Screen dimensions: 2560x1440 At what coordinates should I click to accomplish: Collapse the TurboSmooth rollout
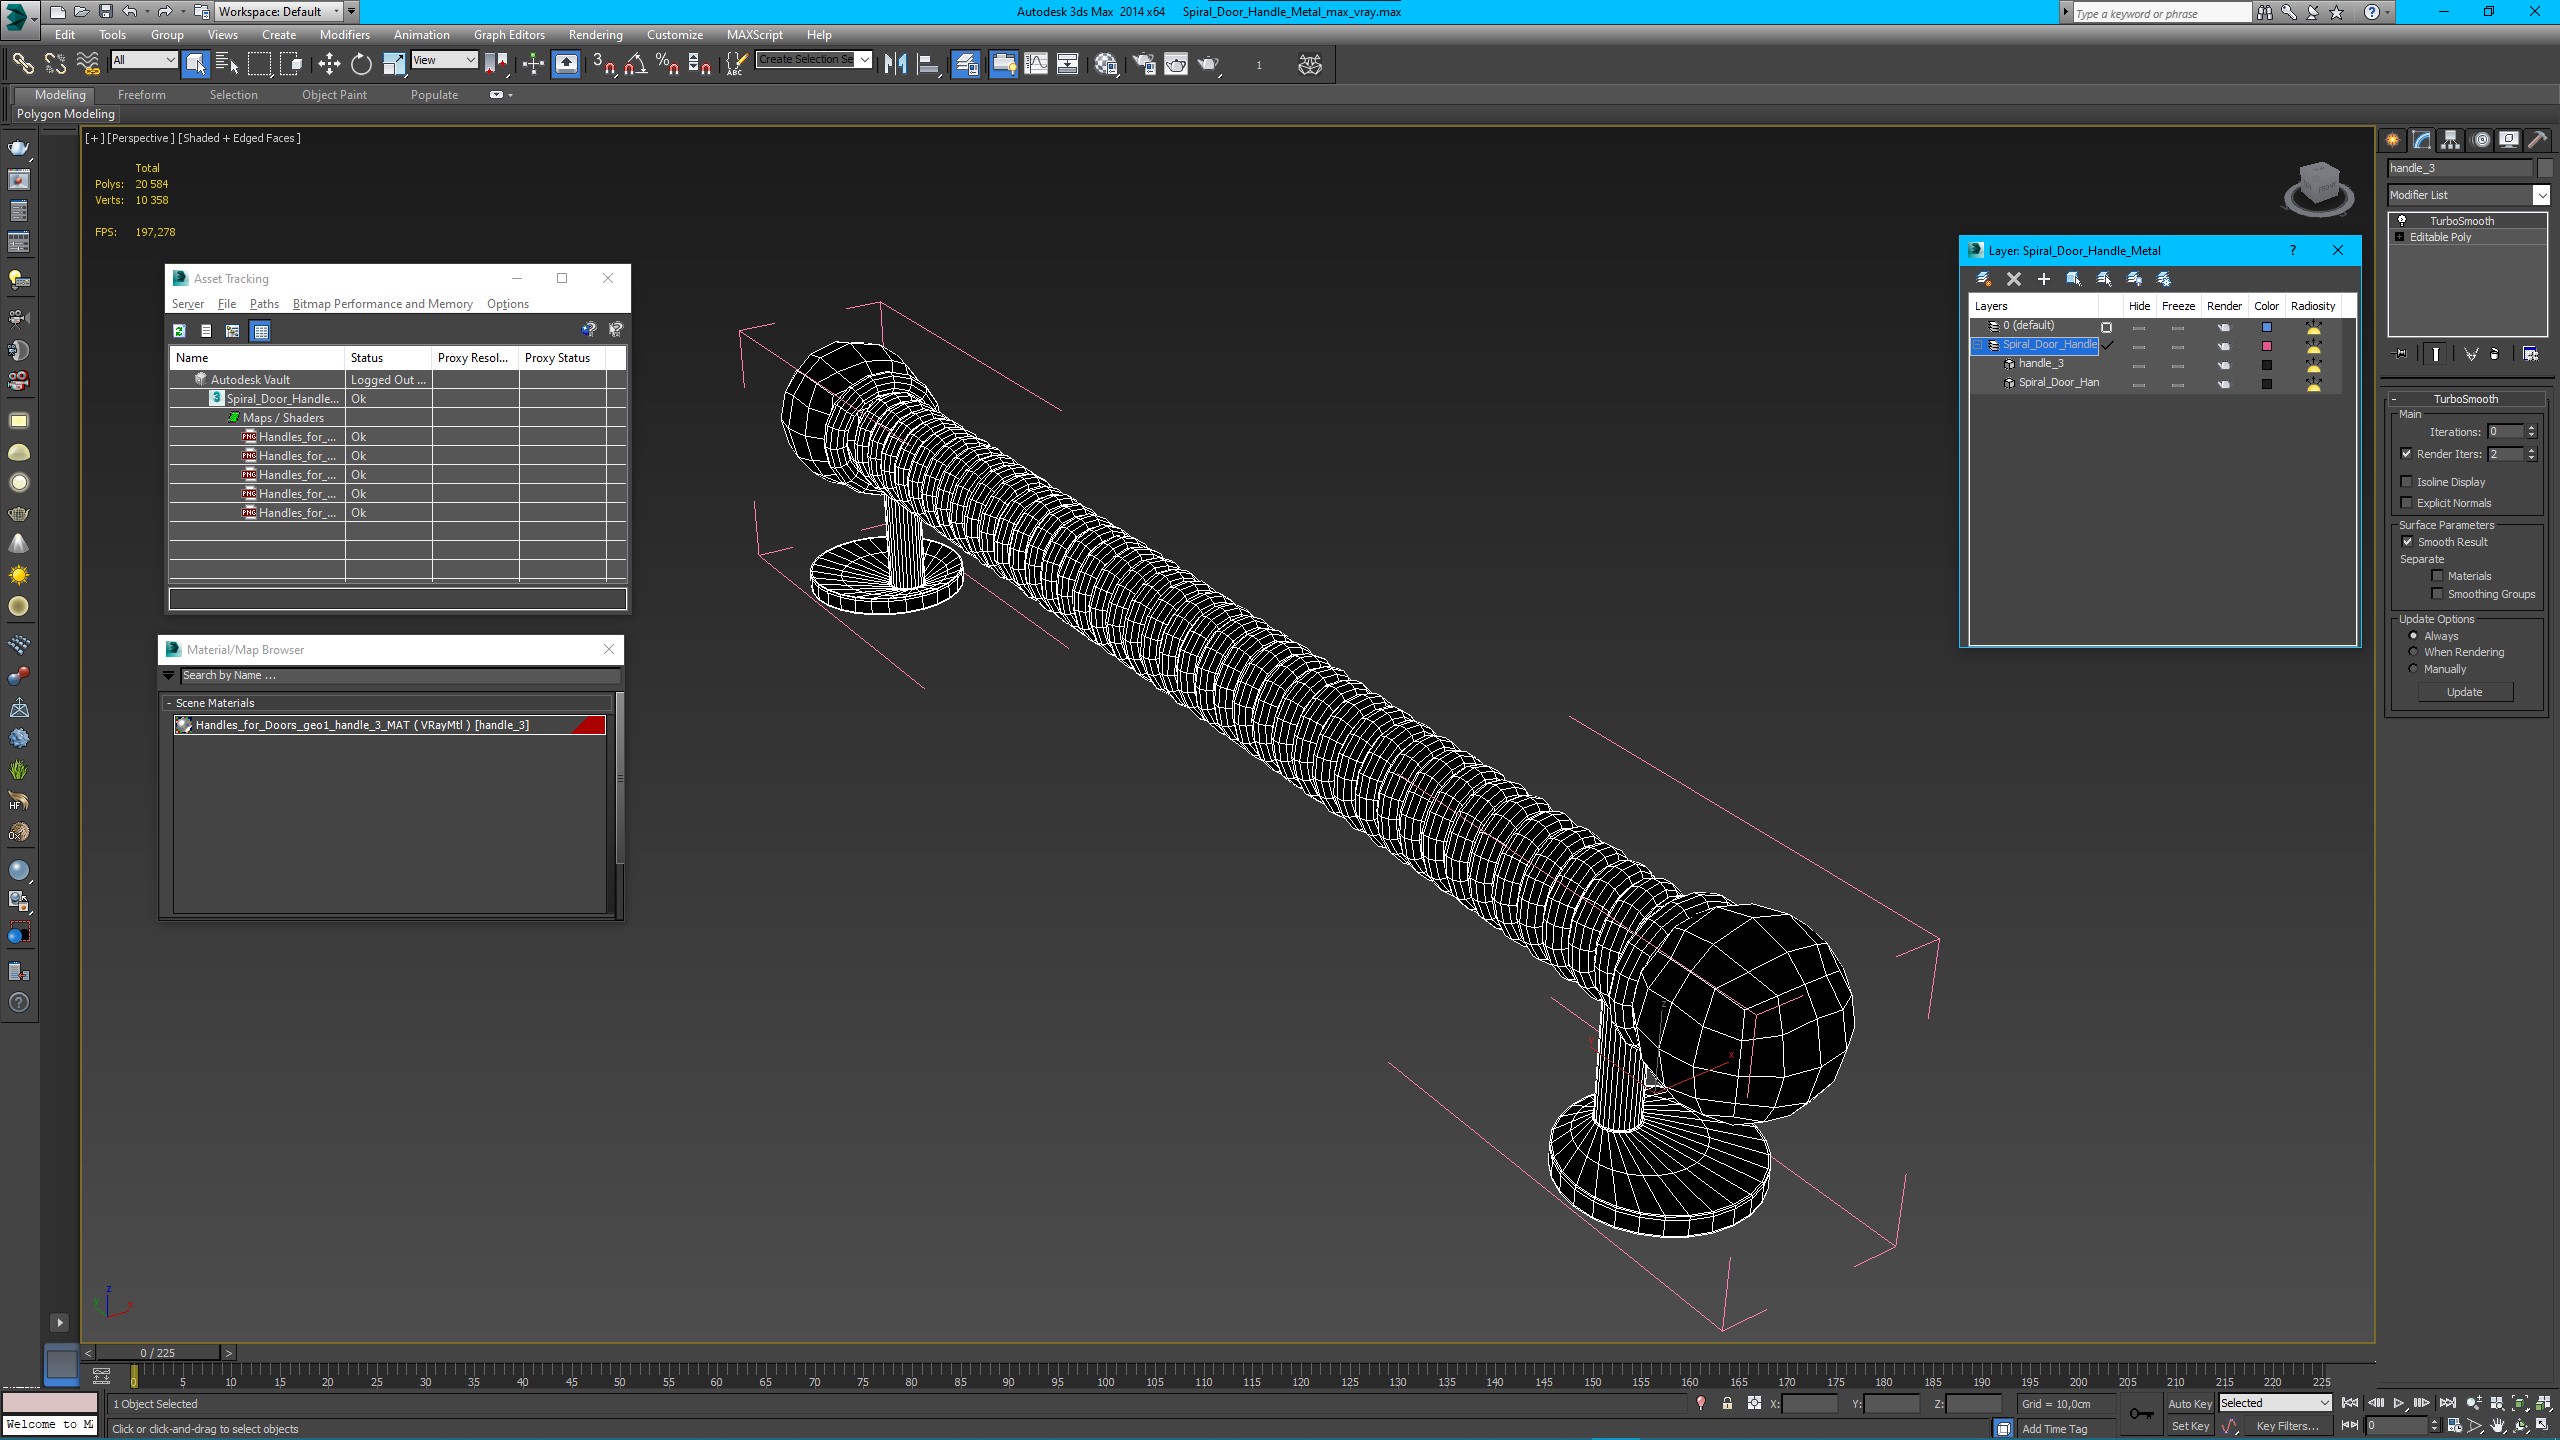pos(2466,399)
